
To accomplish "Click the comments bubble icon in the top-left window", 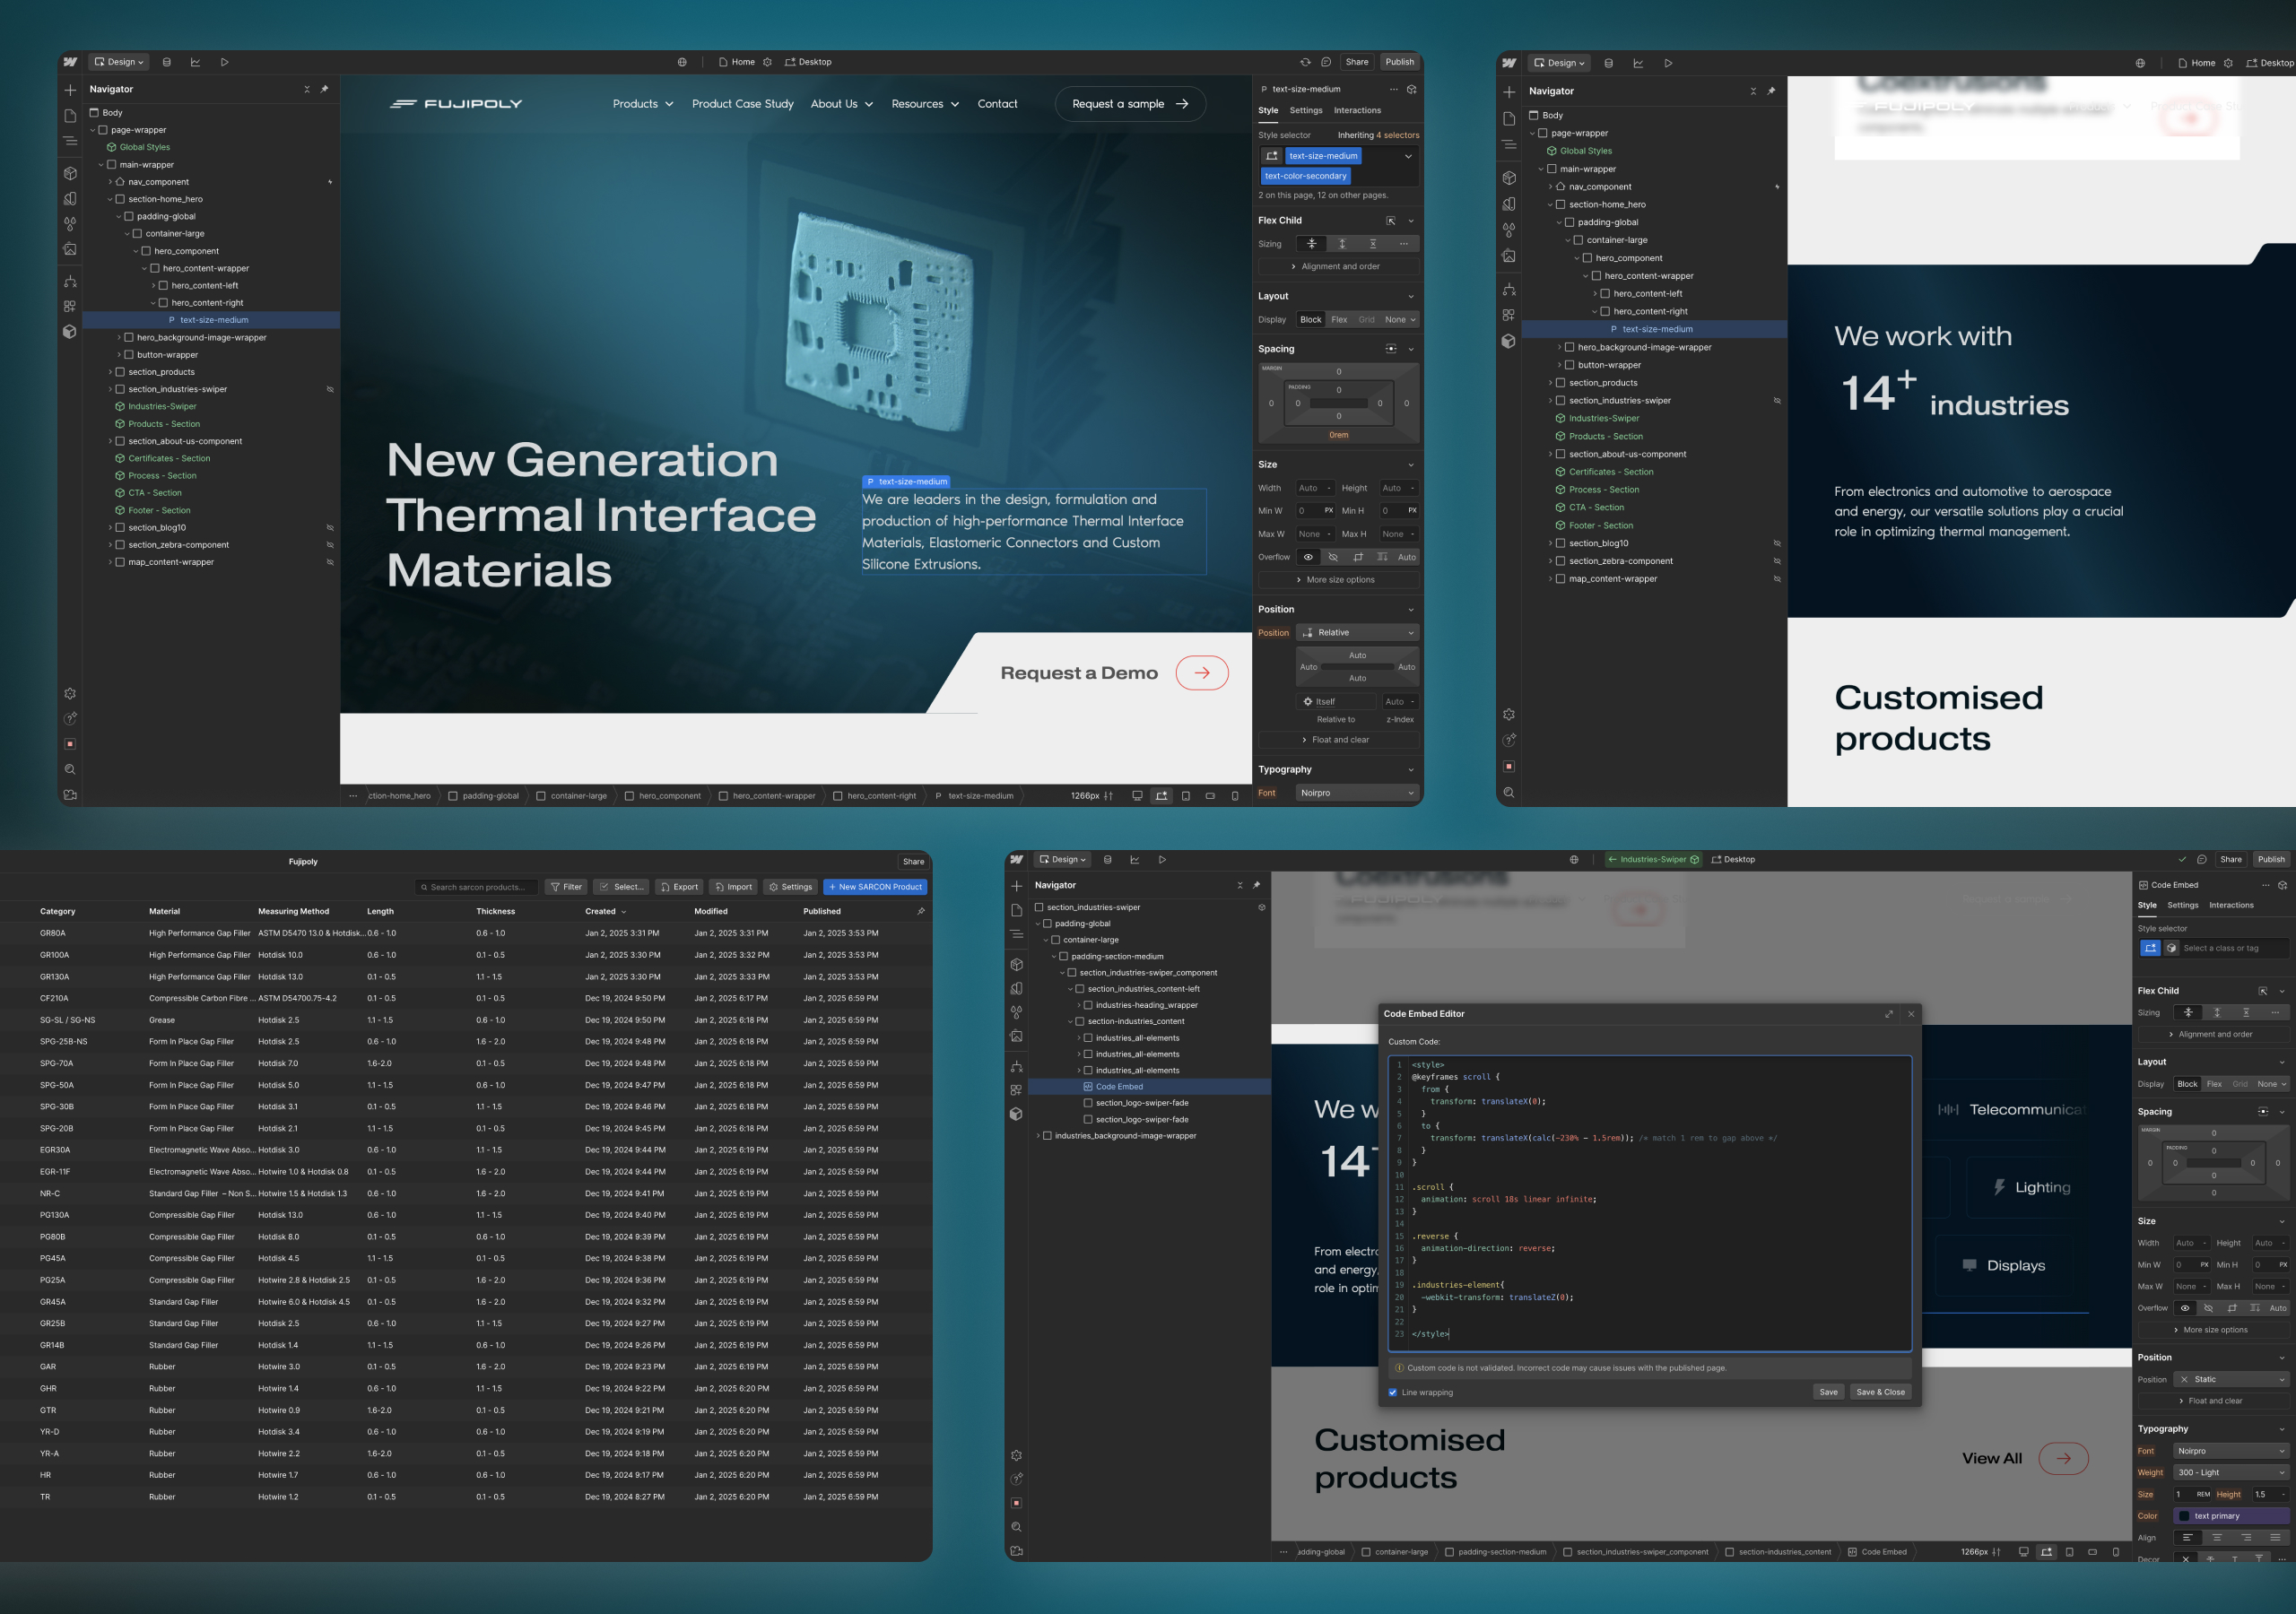I will point(1326,62).
